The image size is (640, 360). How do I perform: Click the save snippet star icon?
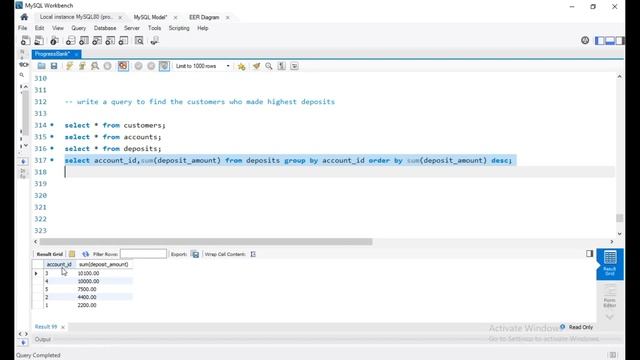241,66
